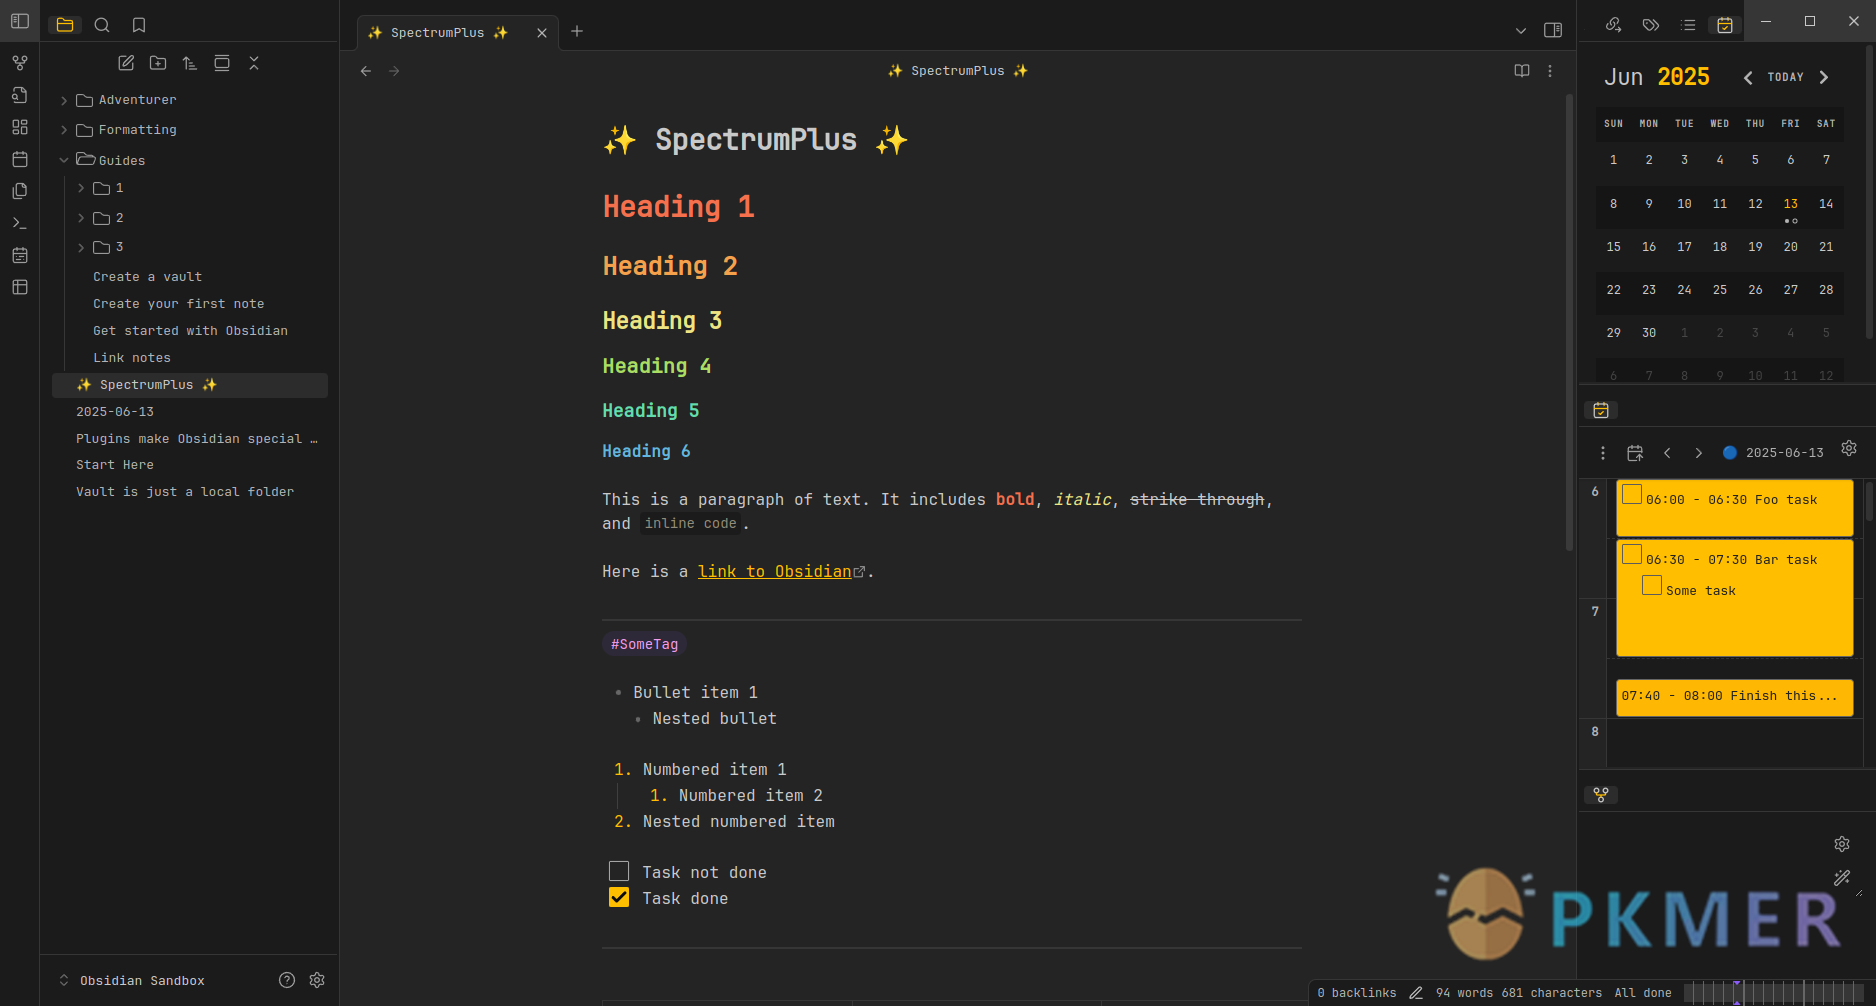Open the Bookmarks tab in the sidebar
The width and height of the screenshot is (1876, 1006).
pyautogui.click(x=139, y=25)
